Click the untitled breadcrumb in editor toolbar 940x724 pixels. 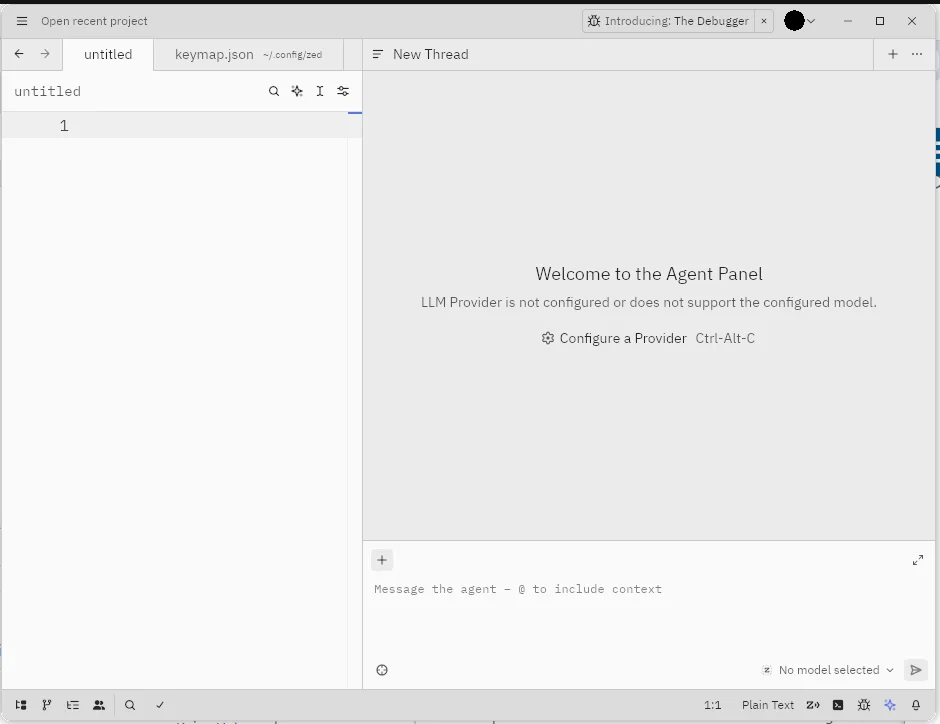(x=47, y=91)
